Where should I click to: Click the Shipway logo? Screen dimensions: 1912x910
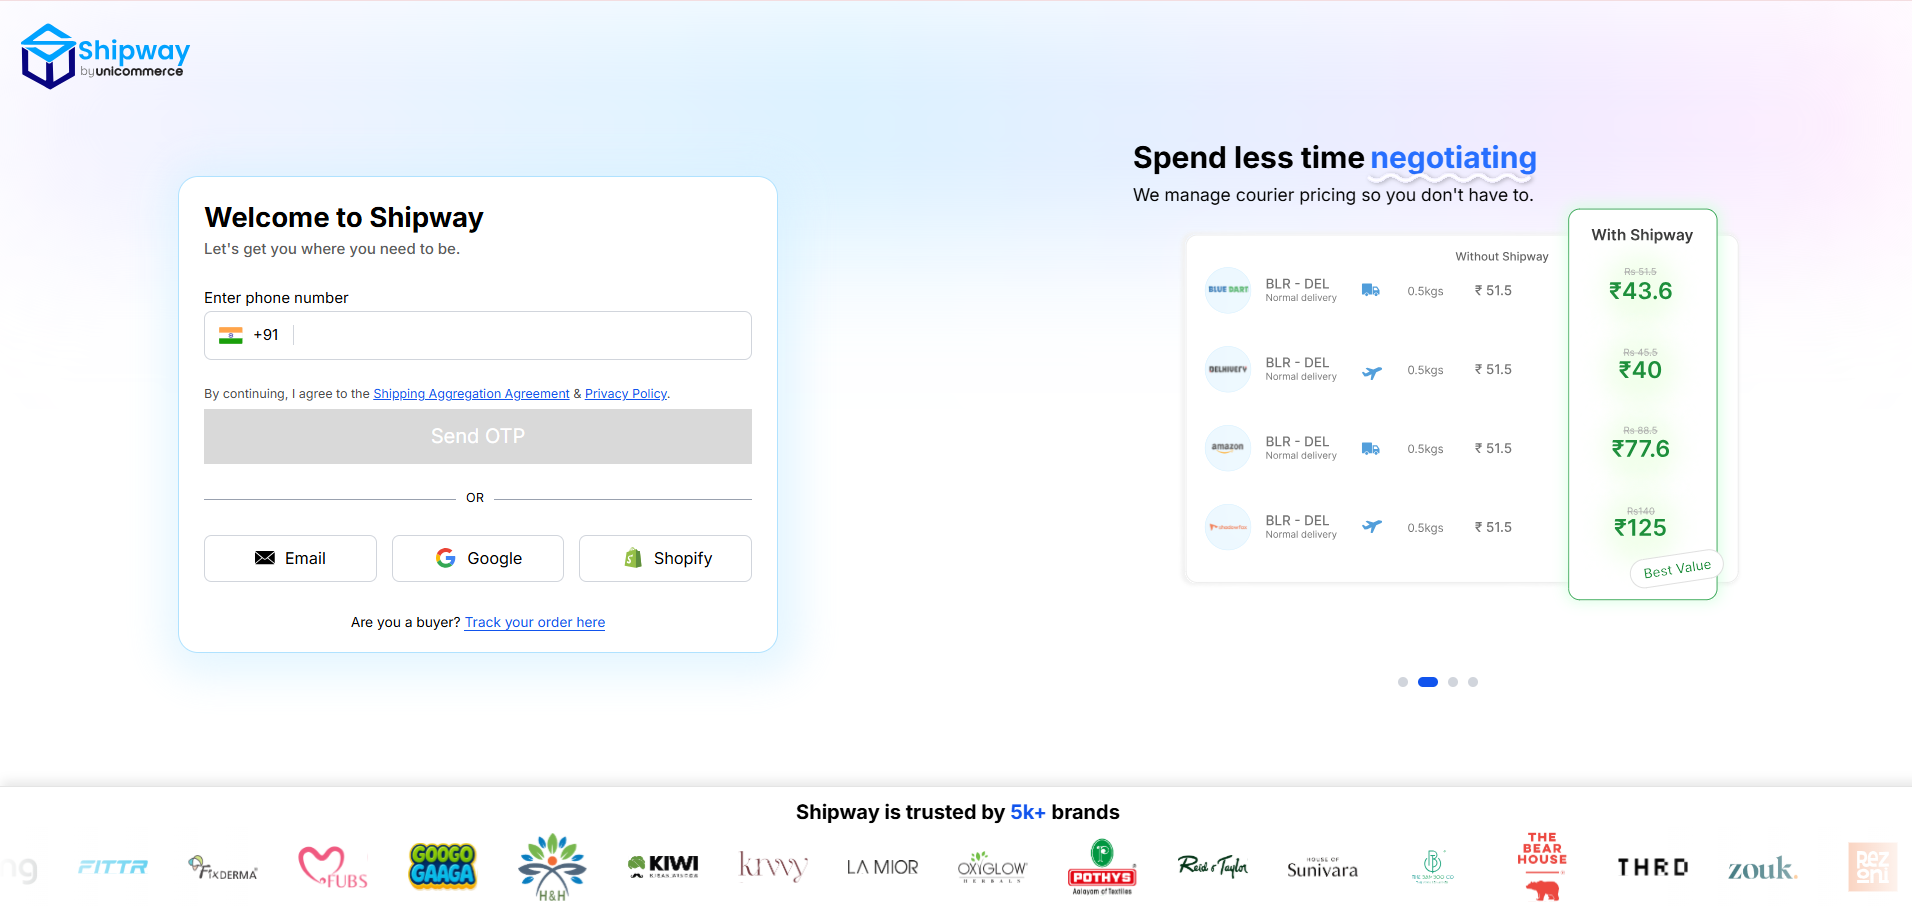click(x=105, y=56)
